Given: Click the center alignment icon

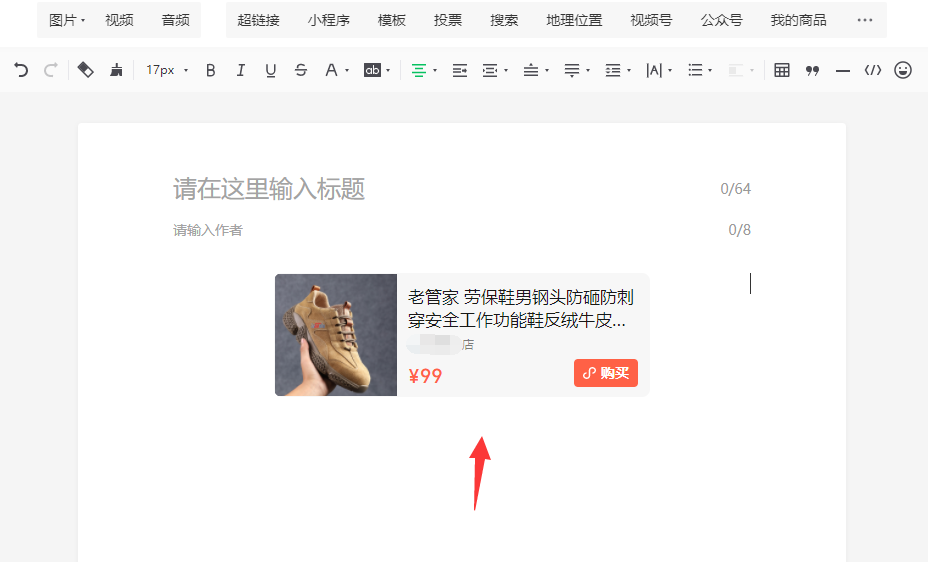Looking at the screenshot, I should (x=418, y=70).
